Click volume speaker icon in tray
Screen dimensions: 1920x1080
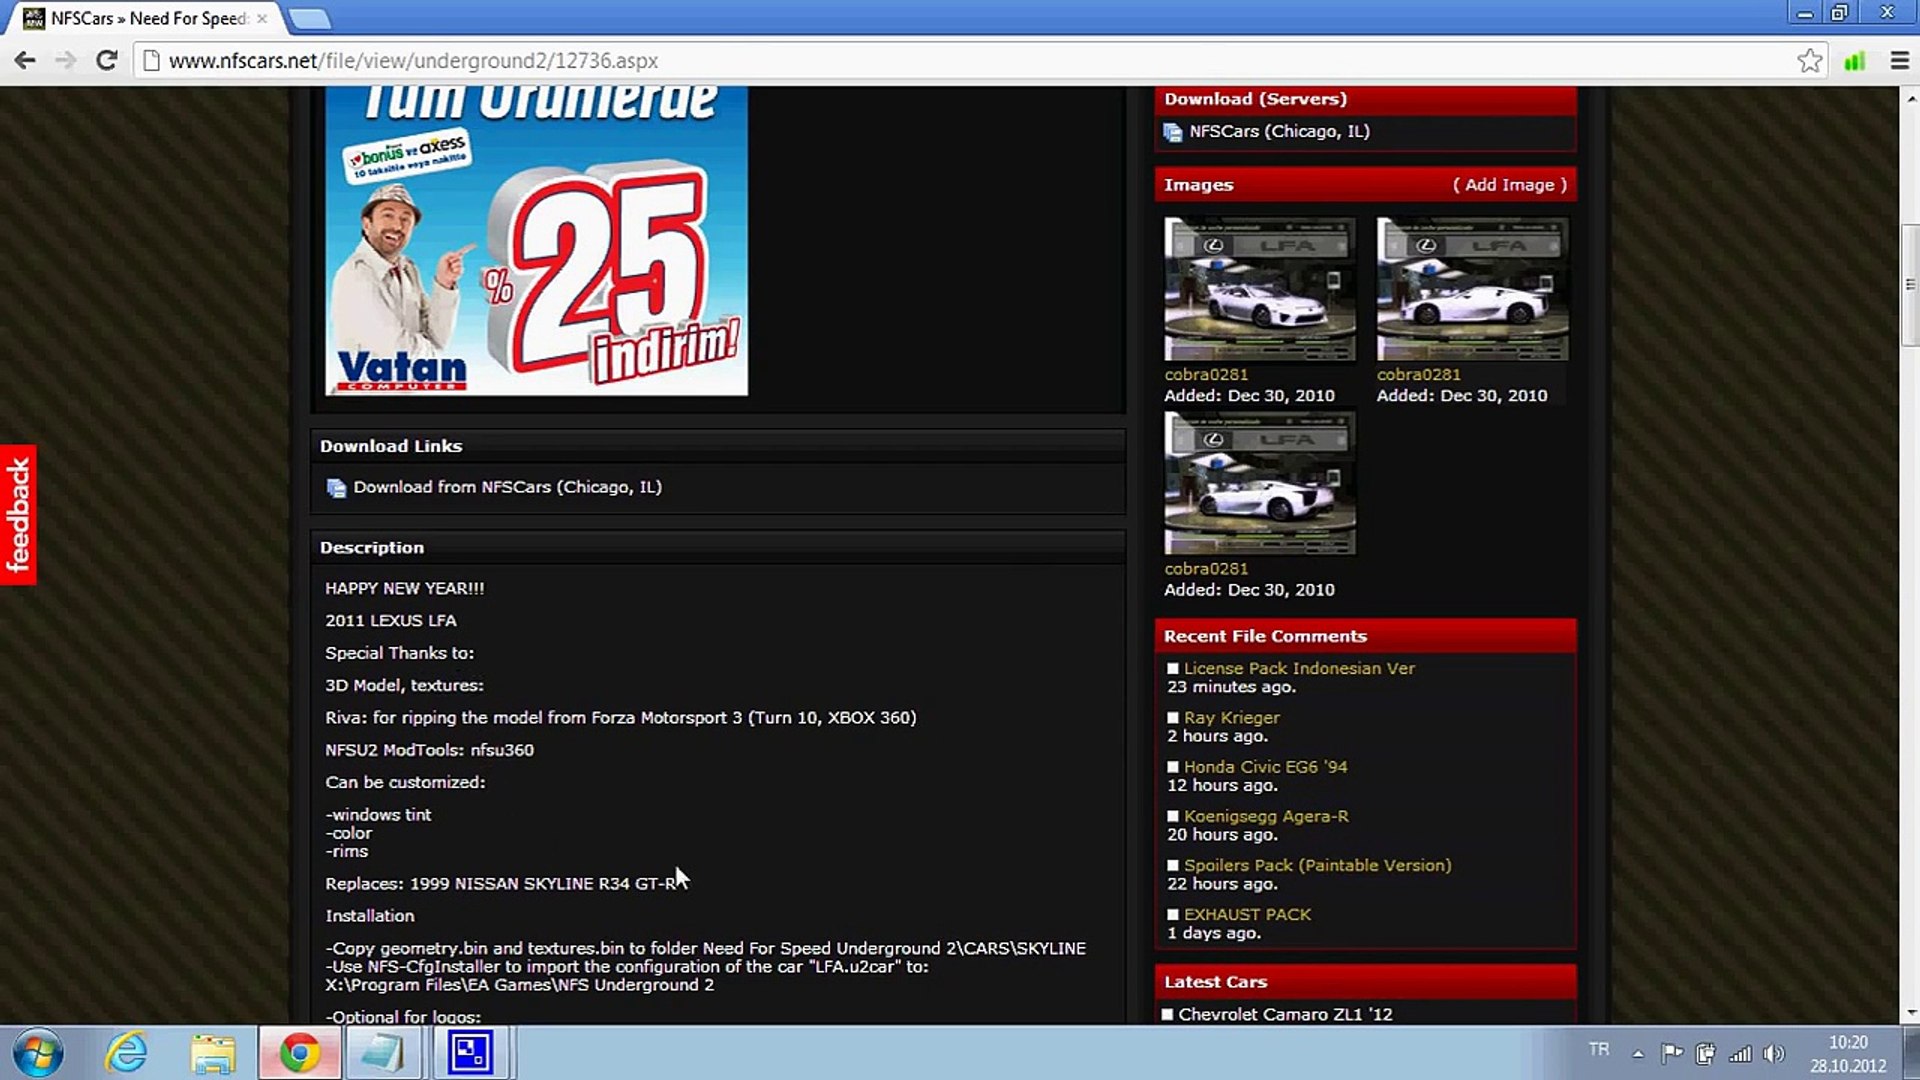pyautogui.click(x=1774, y=1053)
